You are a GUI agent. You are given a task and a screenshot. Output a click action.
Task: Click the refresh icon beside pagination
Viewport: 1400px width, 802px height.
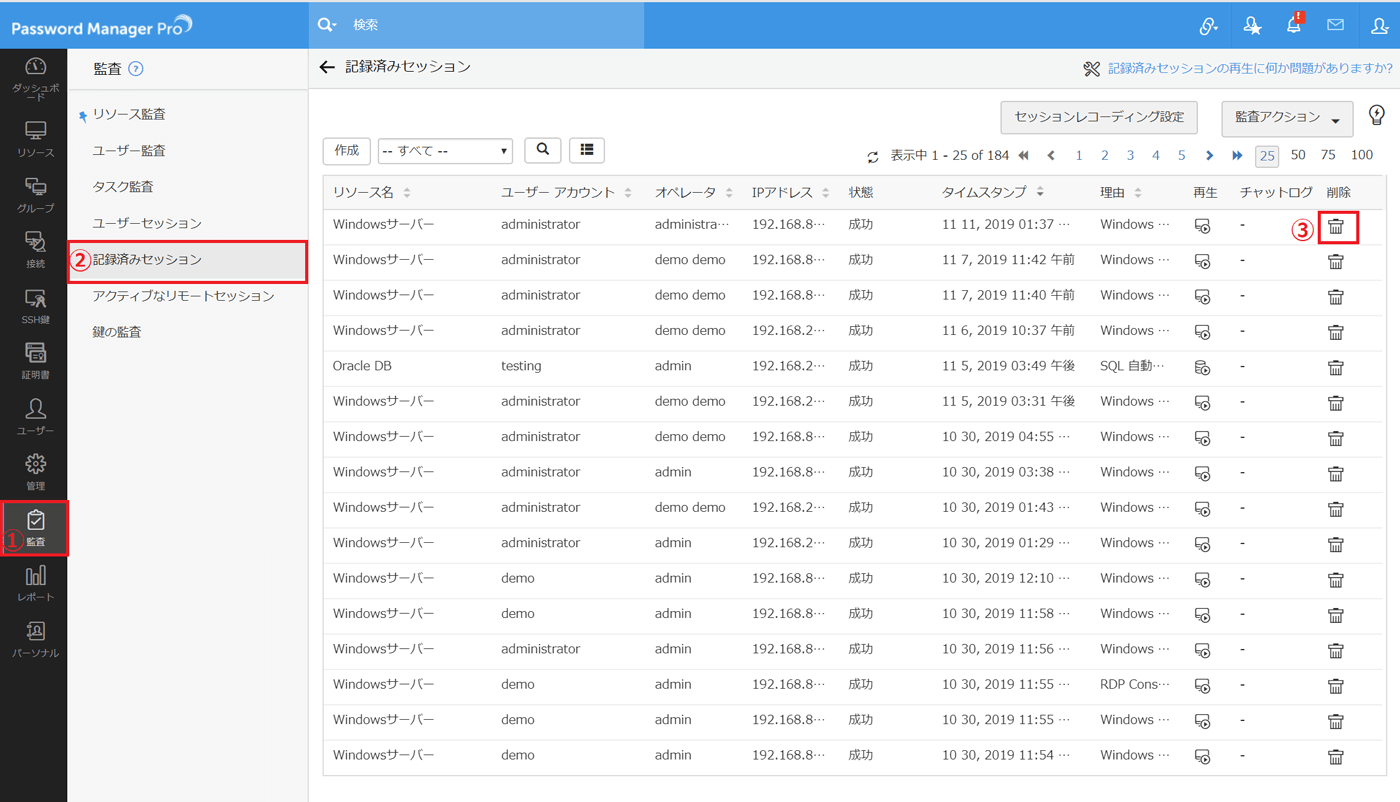[873, 157]
